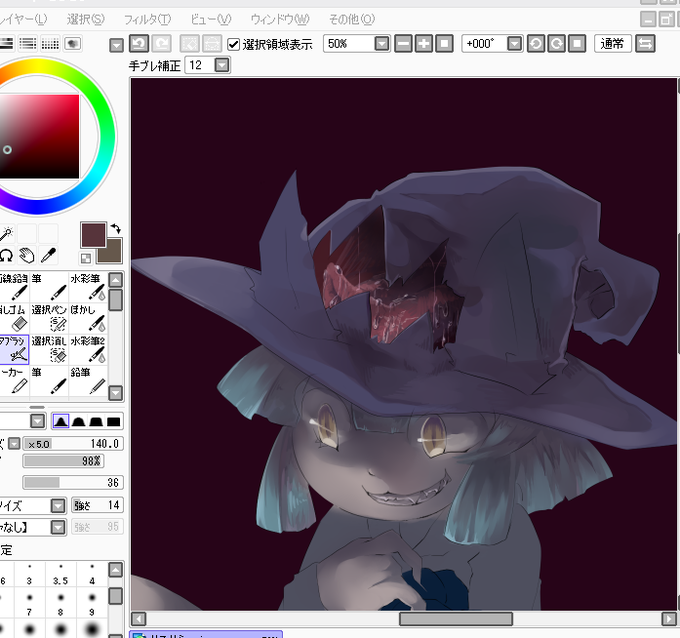The height and width of the screenshot is (638, 680).
Task: Select the Magic Wand tool
Action: (6, 233)
